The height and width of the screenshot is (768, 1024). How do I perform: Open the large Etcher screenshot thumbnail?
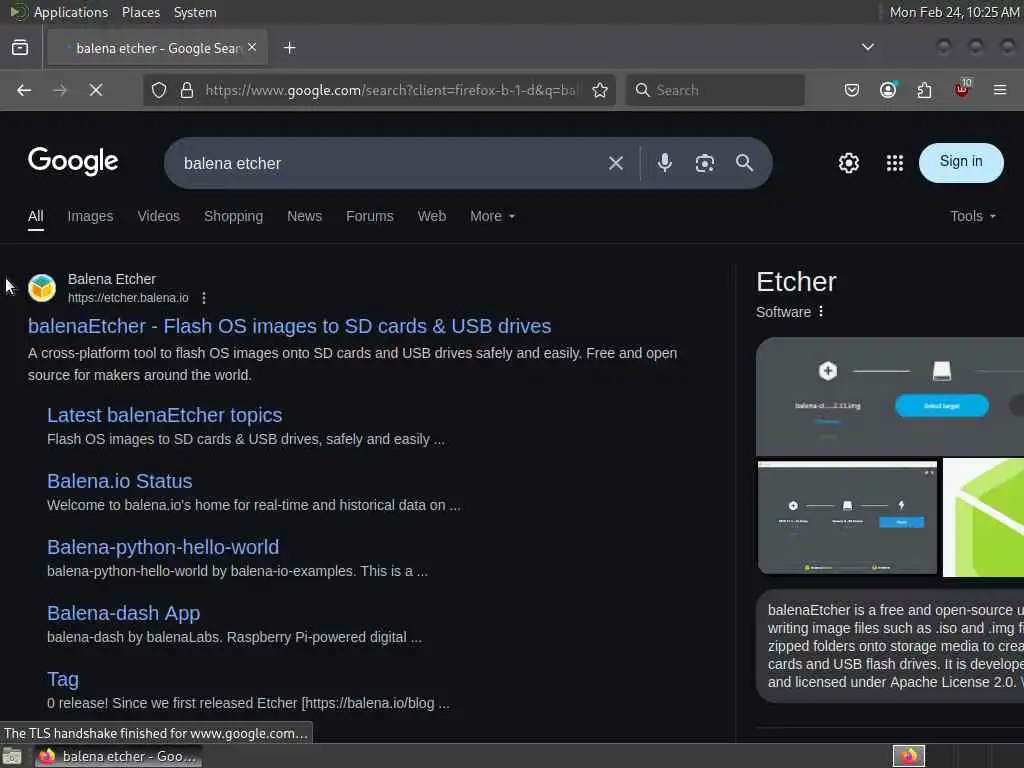coord(889,396)
